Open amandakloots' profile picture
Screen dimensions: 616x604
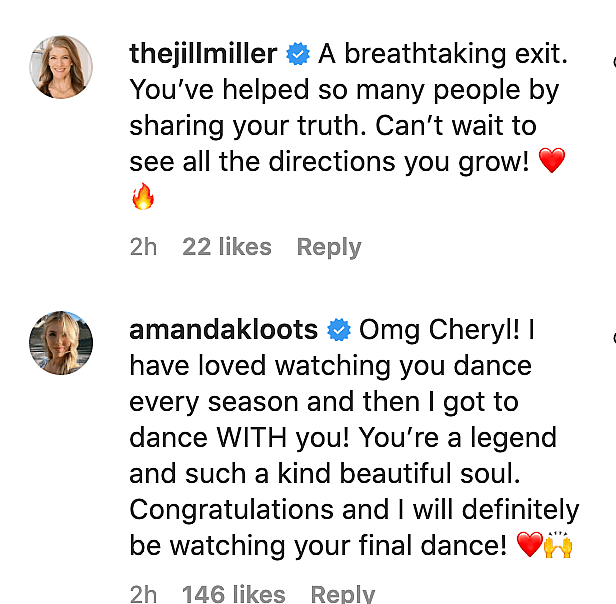[x=61, y=342]
